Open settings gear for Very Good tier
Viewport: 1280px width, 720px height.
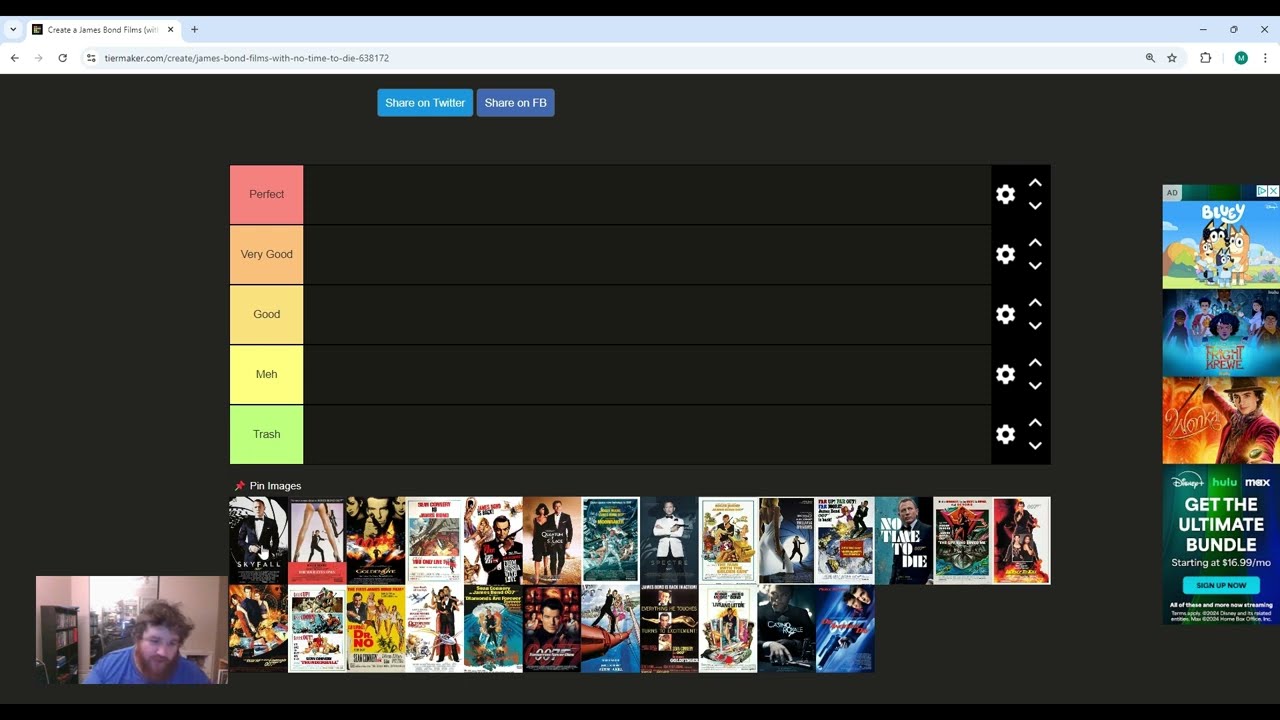[1006, 255]
